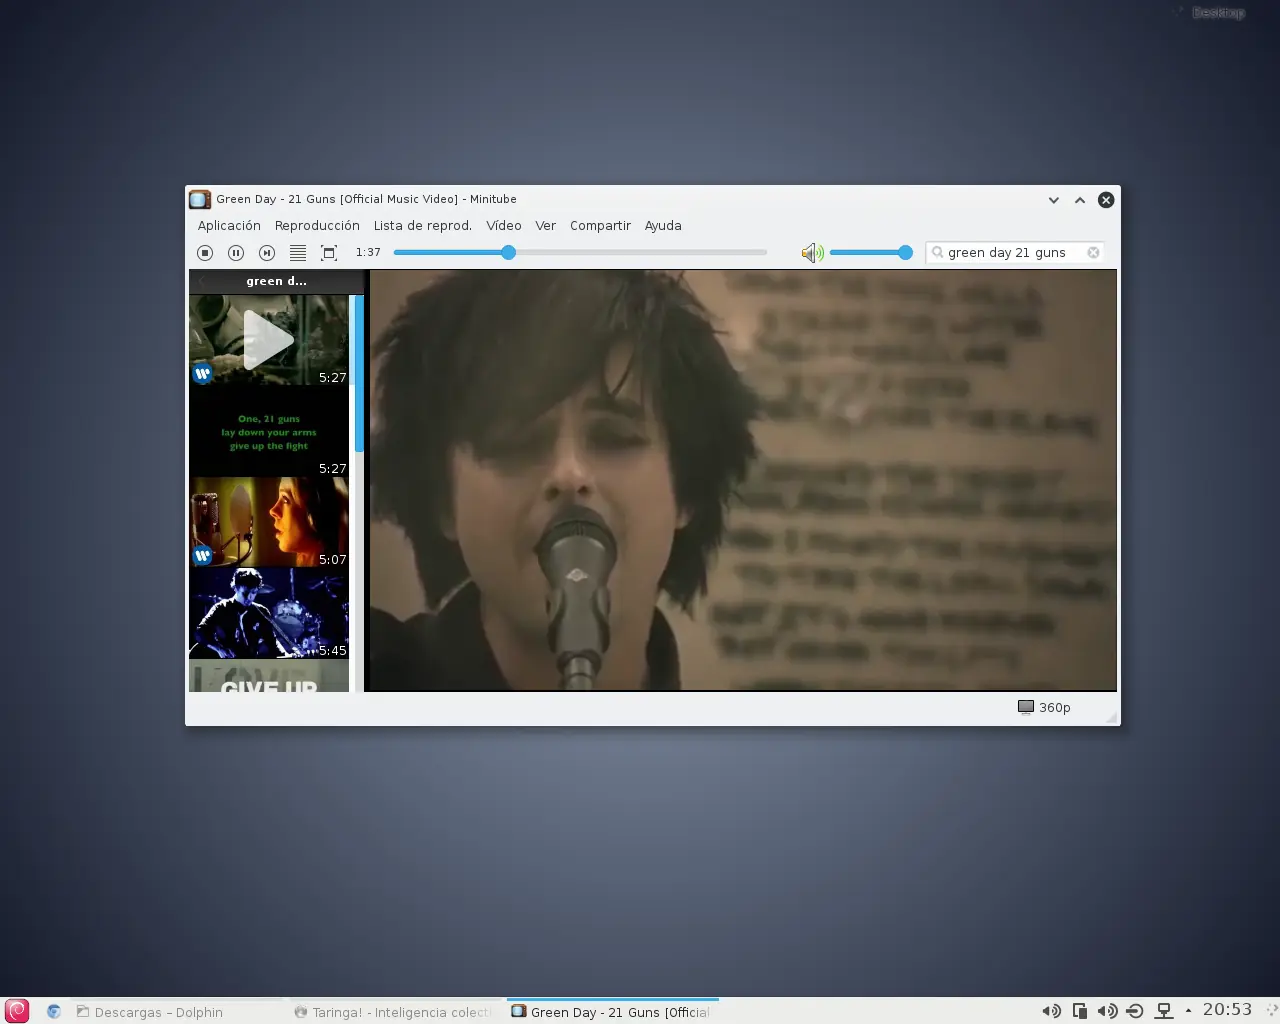Viewport: 1280px width, 1024px height.
Task: Pause the video with the pause button
Action: pyautogui.click(x=236, y=253)
